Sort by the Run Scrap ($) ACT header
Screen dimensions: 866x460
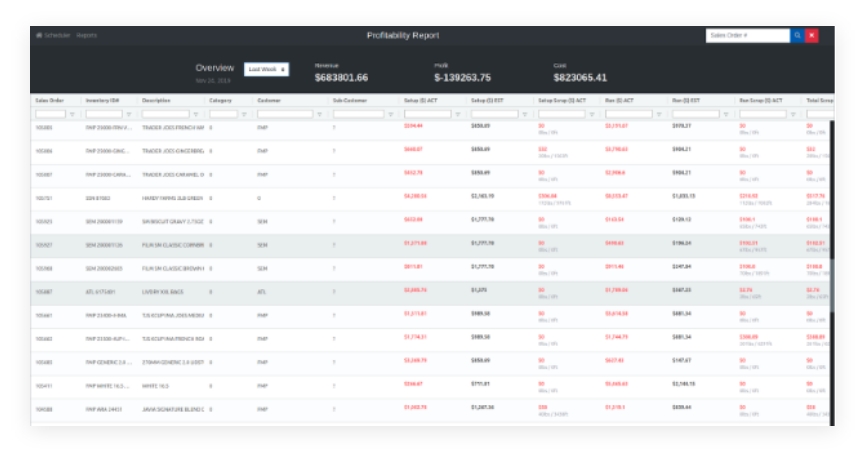(761, 101)
